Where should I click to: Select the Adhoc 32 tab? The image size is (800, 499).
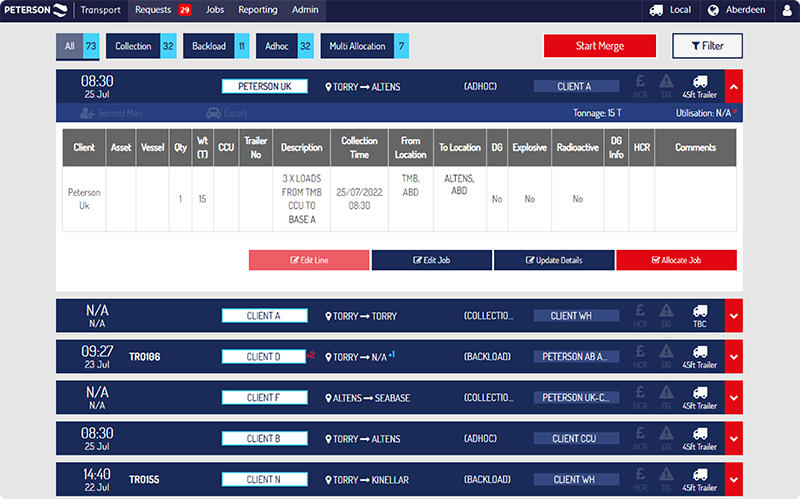pyautogui.click(x=285, y=46)
